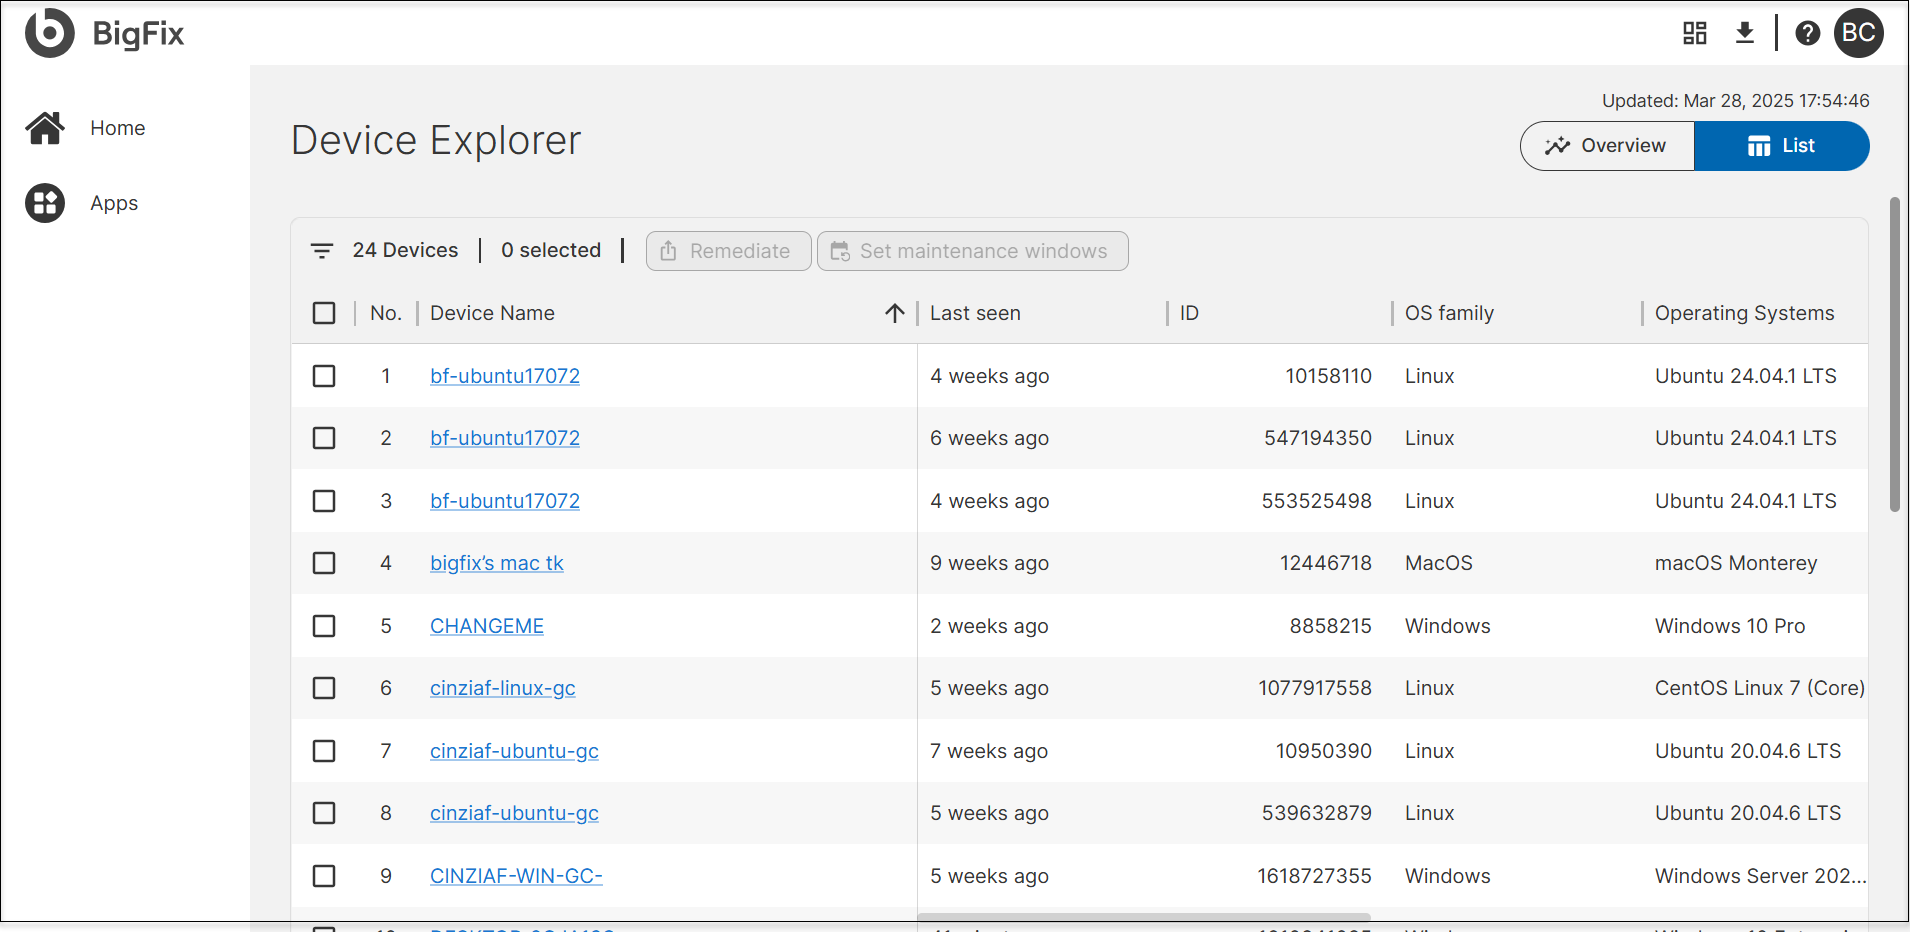
Task: Check the box for the CHANGEME device
Action: point(324,626)
